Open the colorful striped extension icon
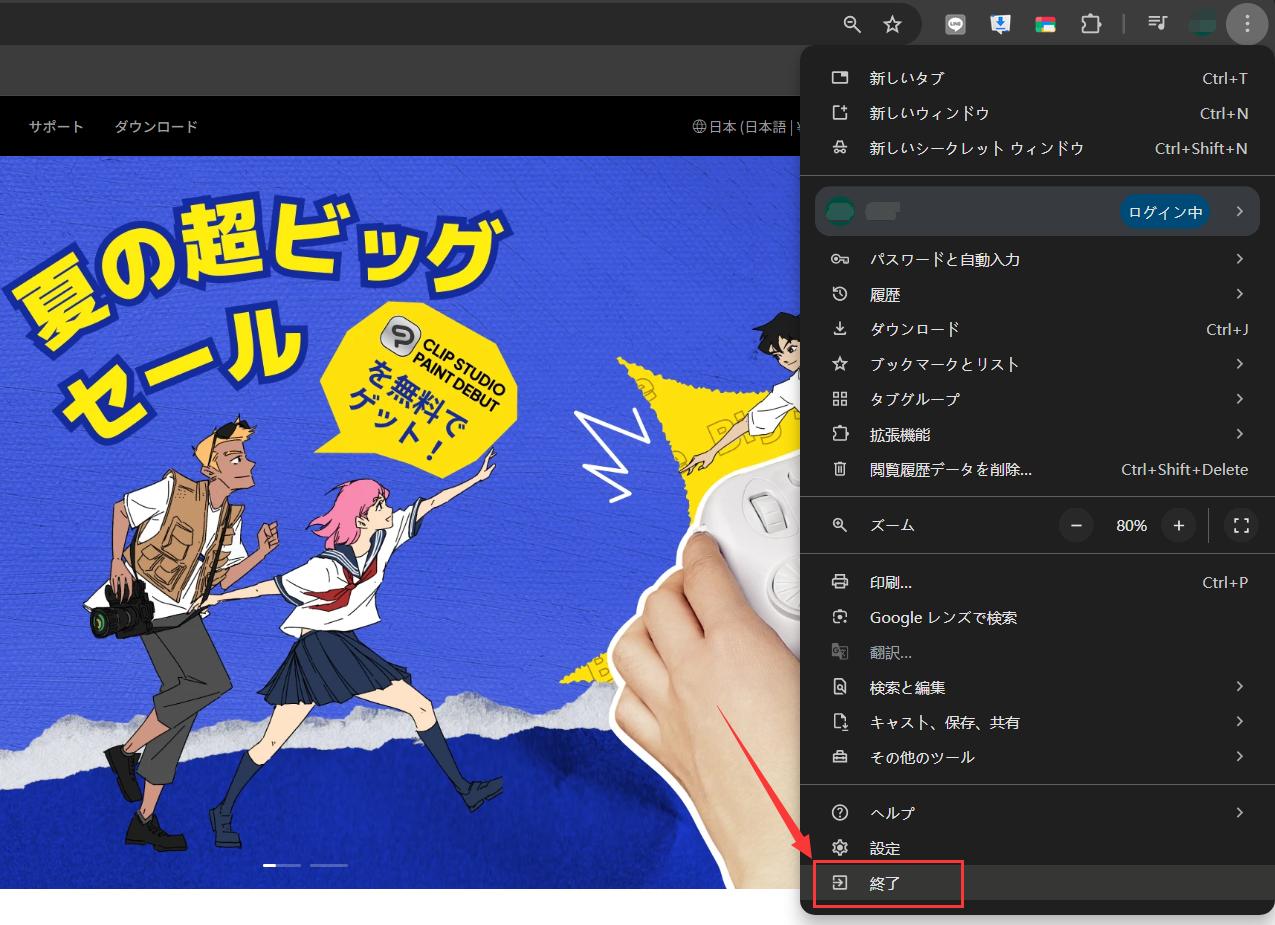 [1045, 24]
